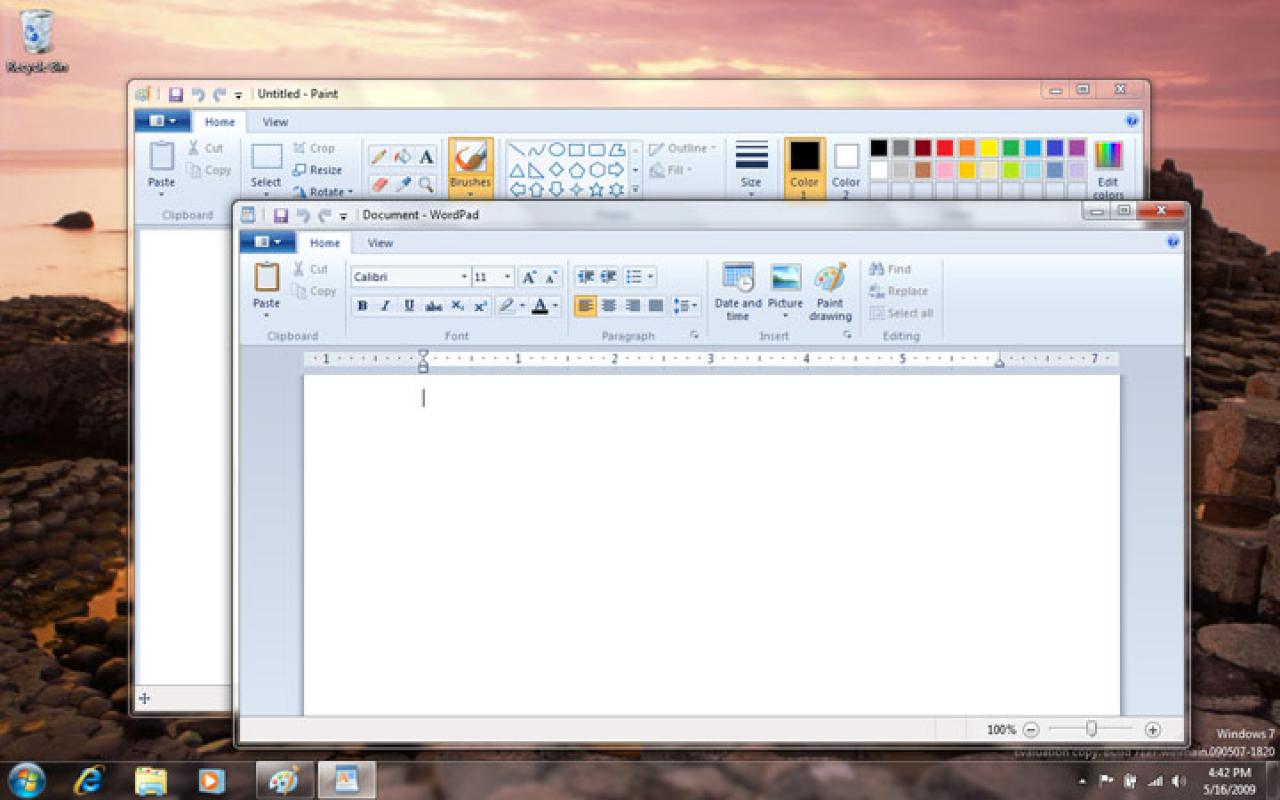The image size is (1280, 800).
Task: Toggle Superscript formatting in WordPad
Action: [x=480, y=306]
